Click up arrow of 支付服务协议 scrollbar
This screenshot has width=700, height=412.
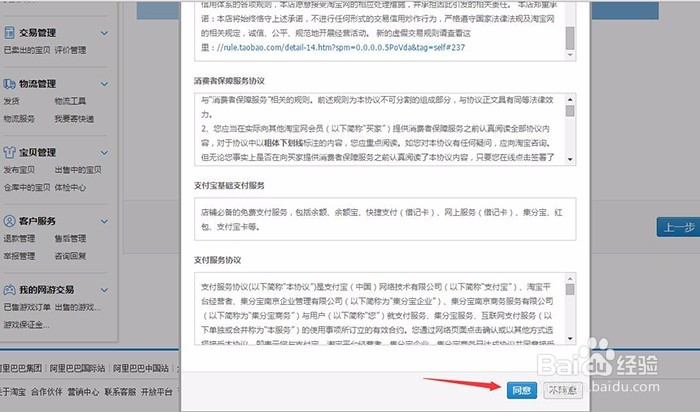570,279
